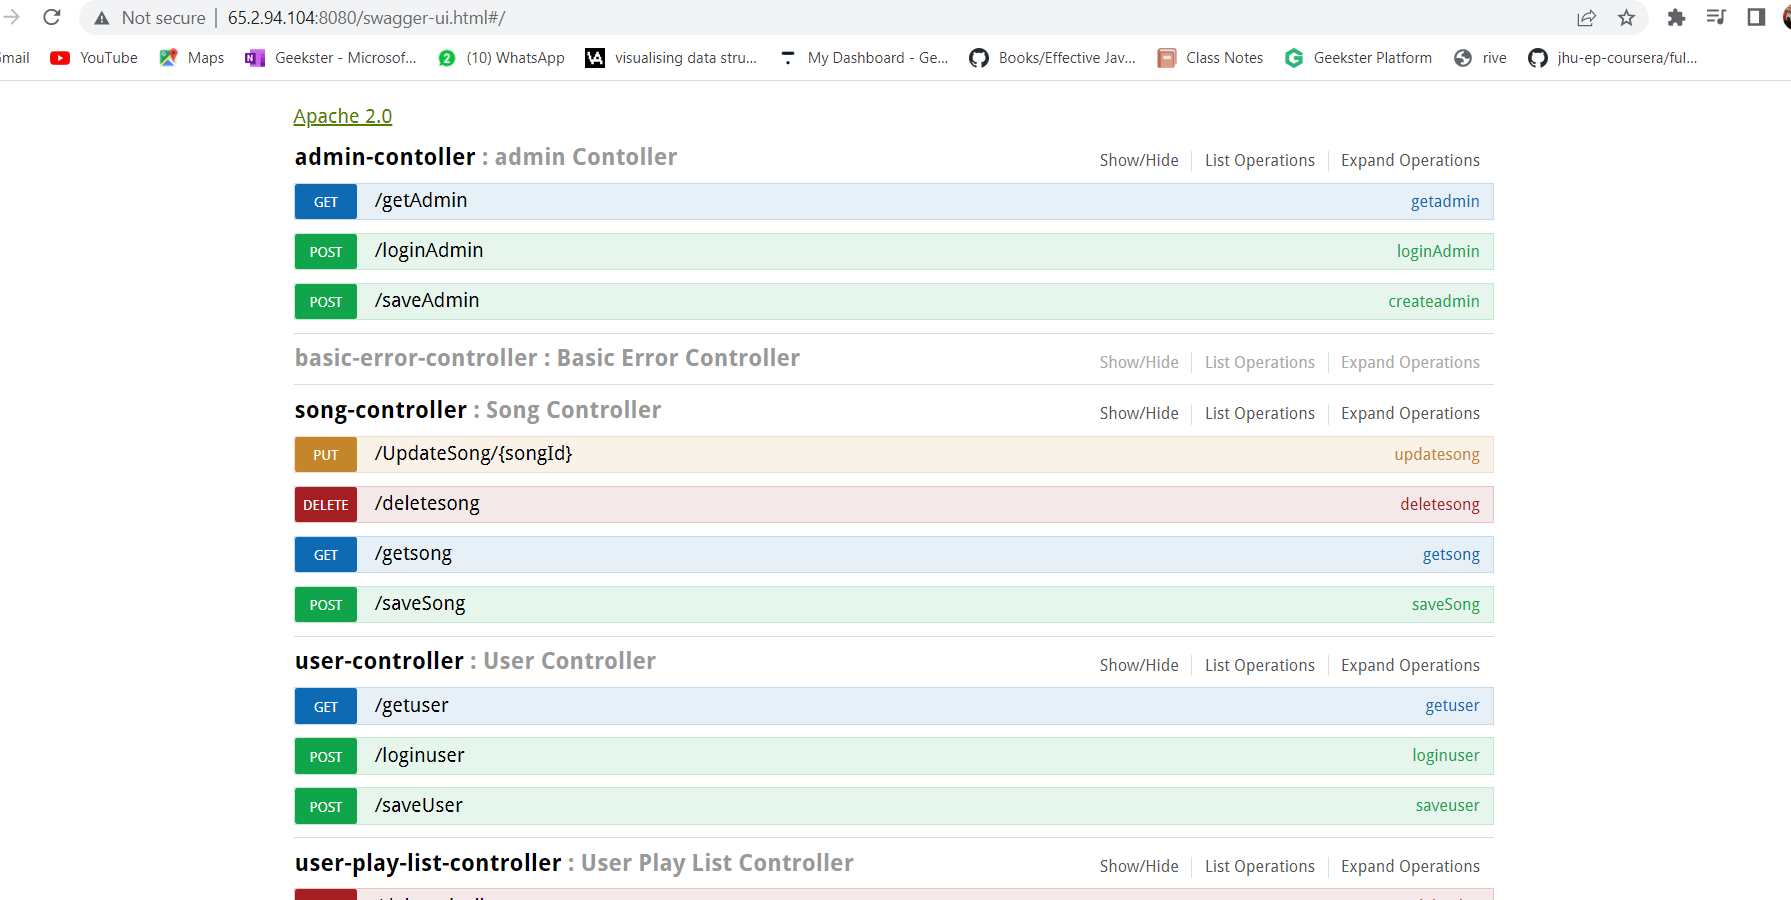Image resolution: width=1791 pixels, height=900 pixels.
Task: Click the DELETE badge on /deletesong
Action: pos(325,504)
